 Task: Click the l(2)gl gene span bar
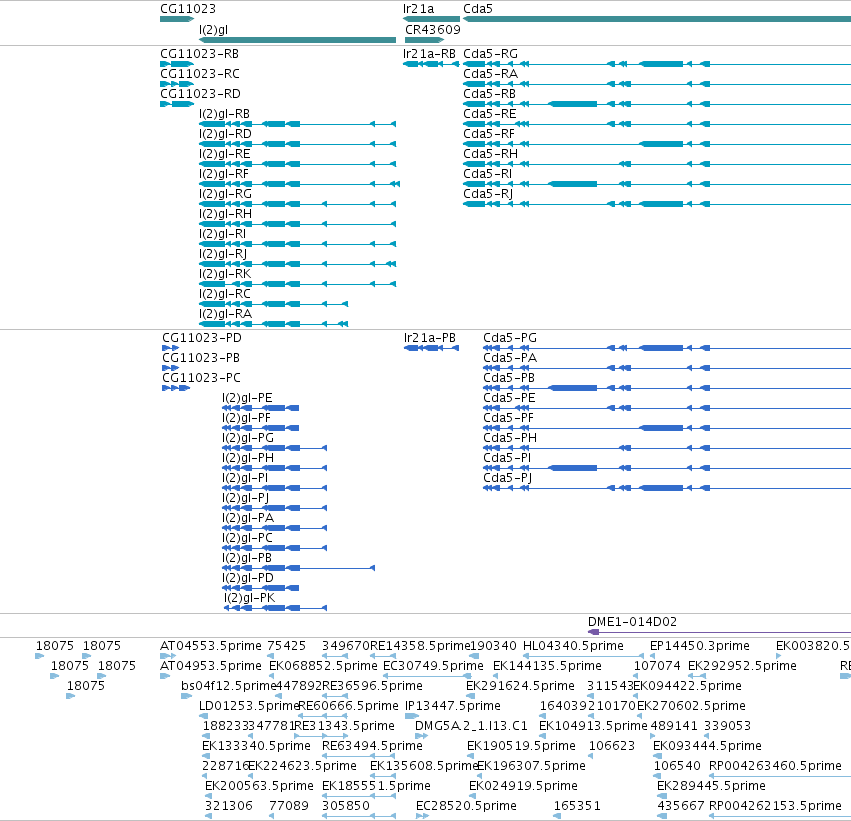tap(297, 40)
